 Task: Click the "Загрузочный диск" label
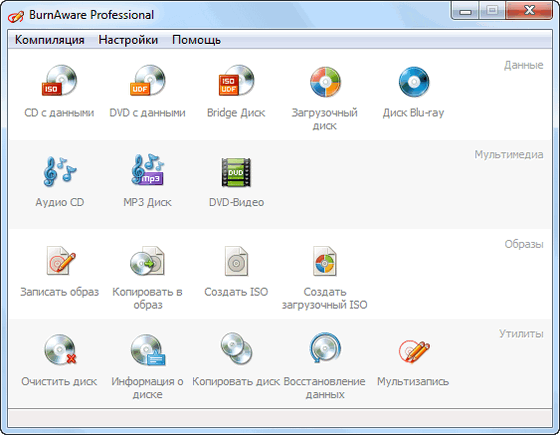tap(325, 119)
